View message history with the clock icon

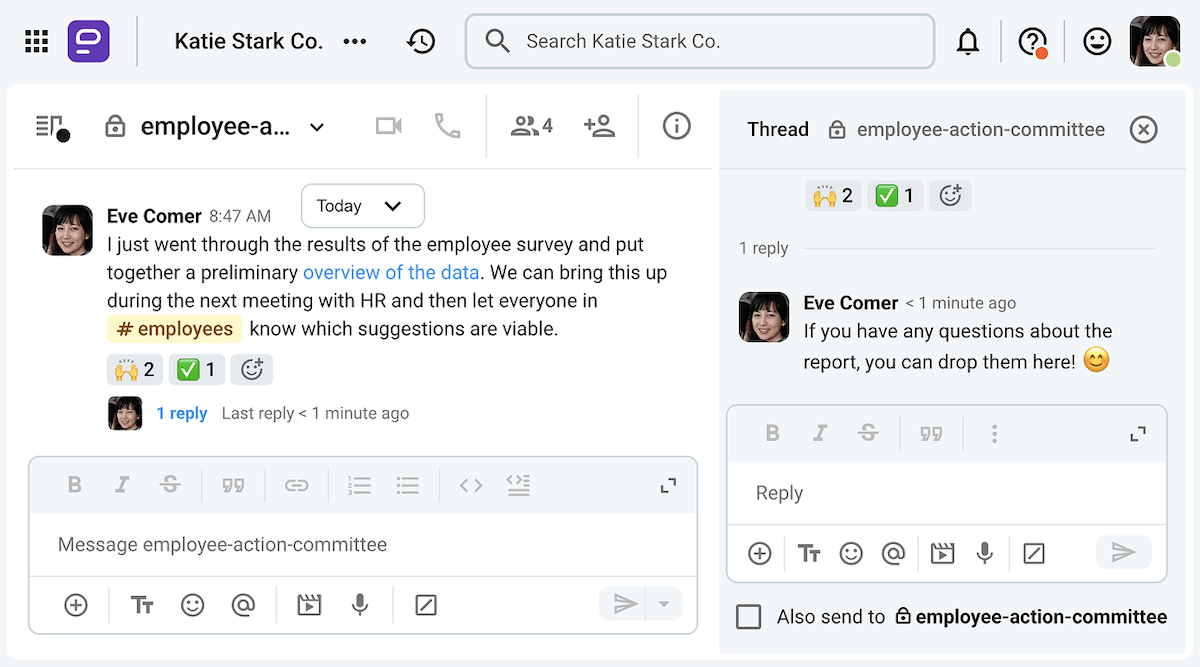[x=421, y=41]
